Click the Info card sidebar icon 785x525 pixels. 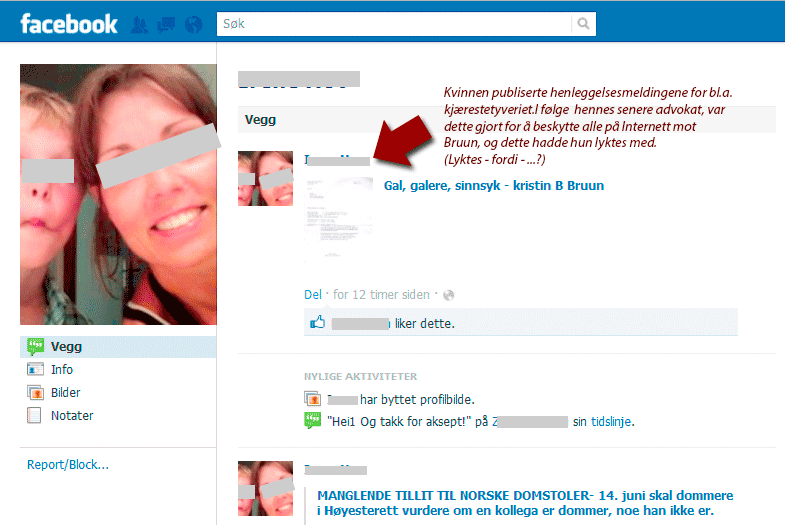[x=35, y=369]
